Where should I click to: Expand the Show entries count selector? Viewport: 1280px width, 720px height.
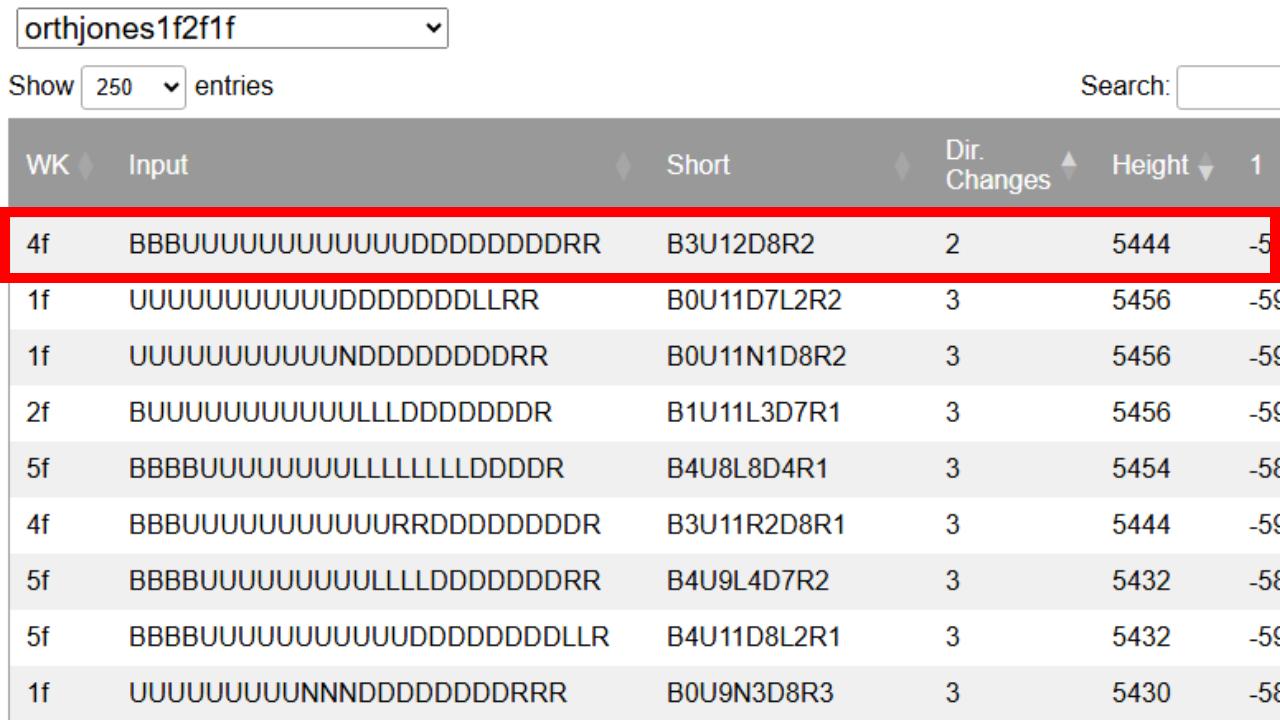[x=133, y=87]
